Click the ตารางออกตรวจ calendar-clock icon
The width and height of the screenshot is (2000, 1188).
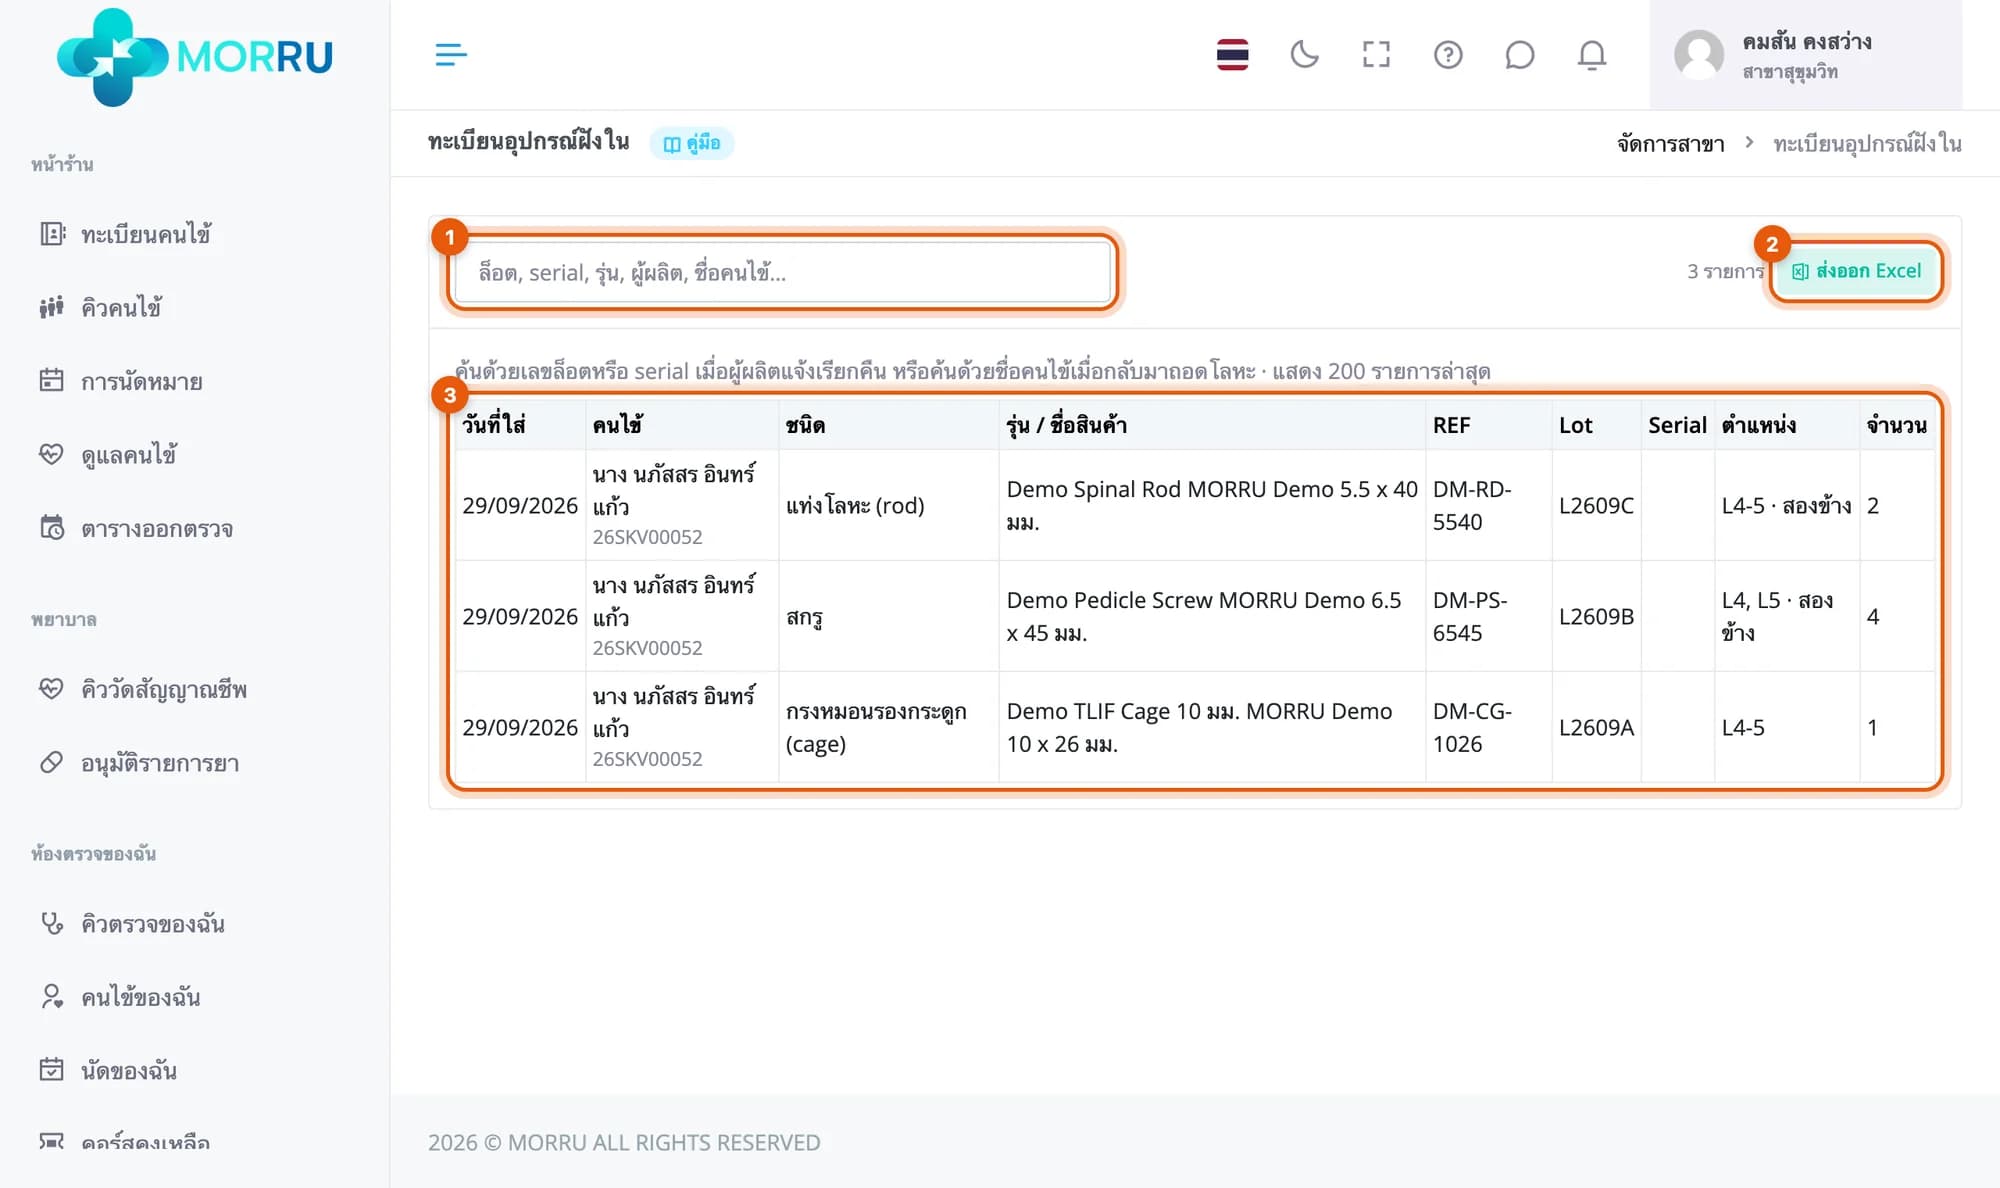(x=51, y=528)
